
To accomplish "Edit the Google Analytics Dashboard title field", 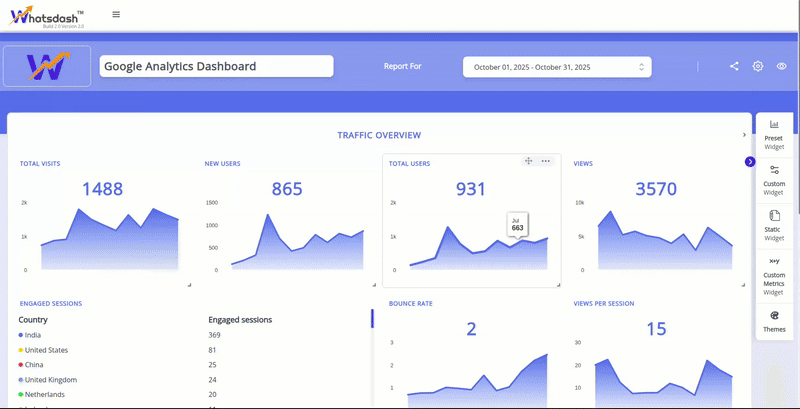I will click(217, 66).
